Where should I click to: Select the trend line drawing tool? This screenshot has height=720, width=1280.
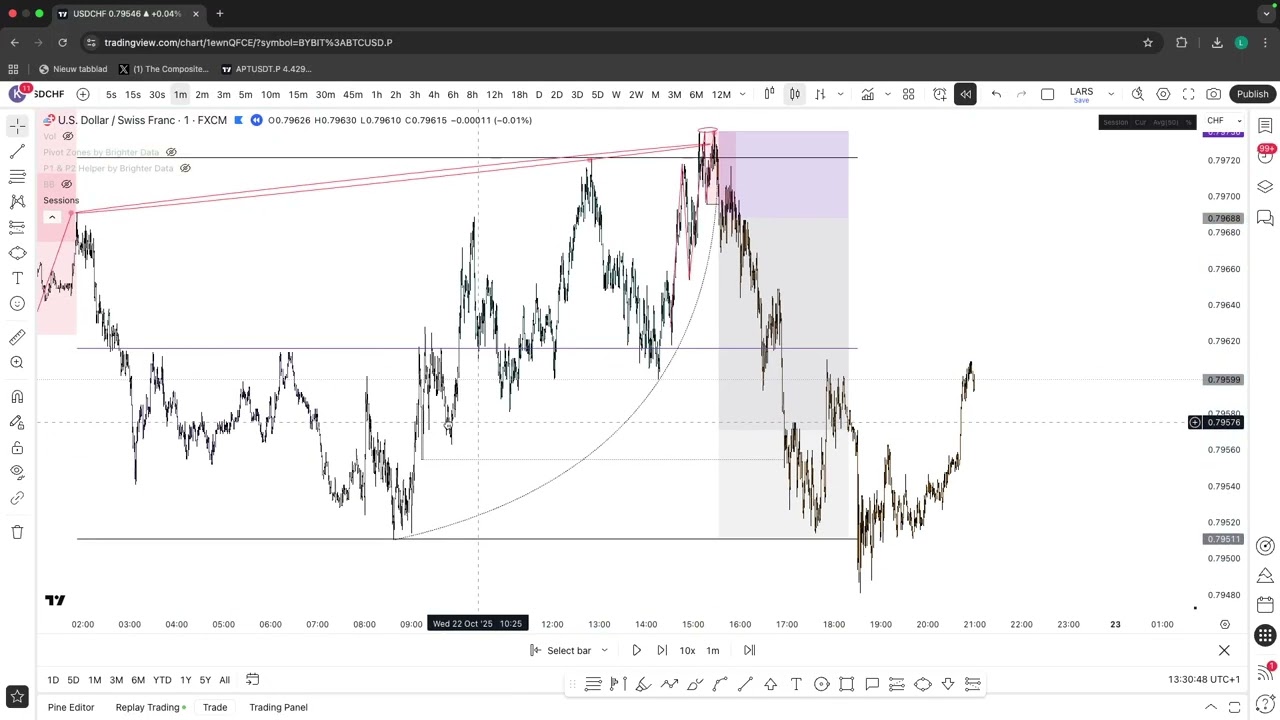click(17, 151)
